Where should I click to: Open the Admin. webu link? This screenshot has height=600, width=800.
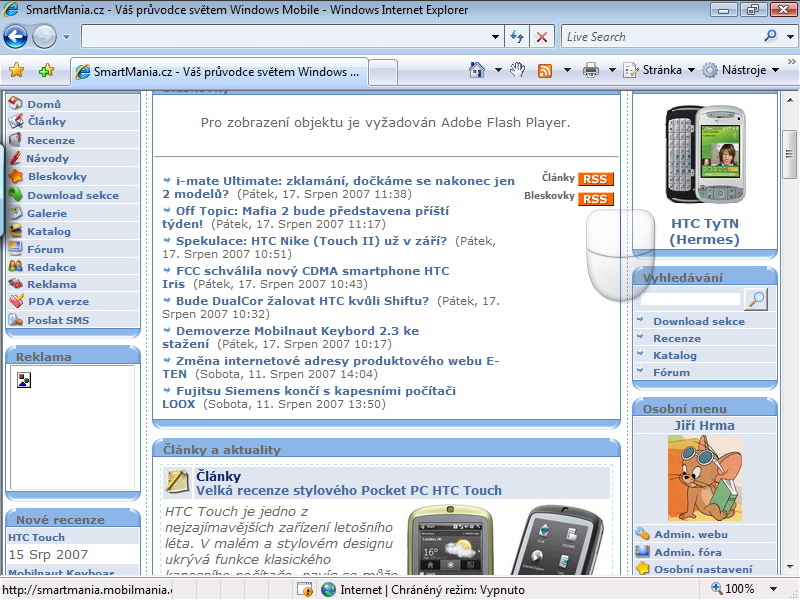[x=691, y=534]
